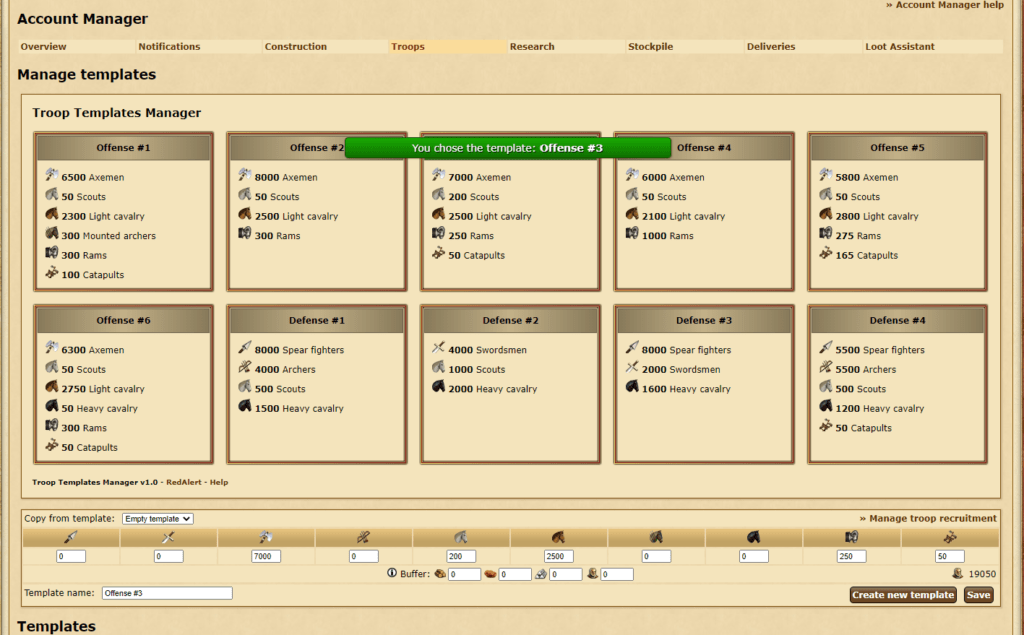1024x635 pixels.
Task: Click the archers icon in Defense #4 card
Action: [x=825, y=366]
